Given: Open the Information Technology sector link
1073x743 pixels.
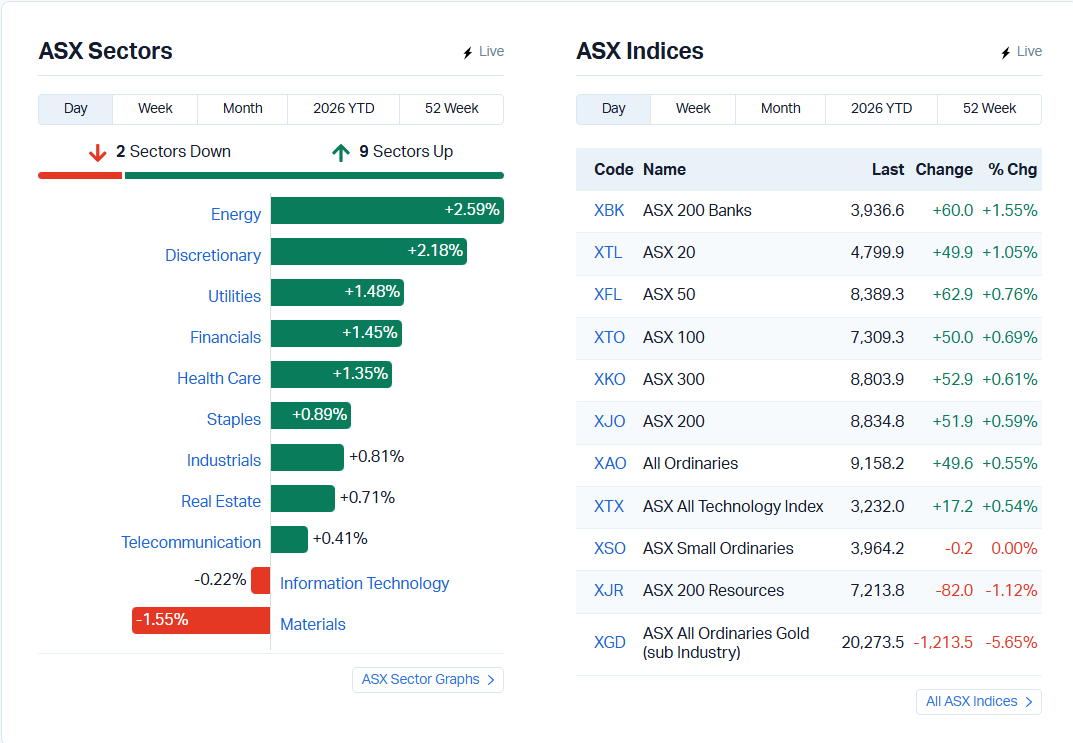Looking at the screenshot, I should coord(364,583).
